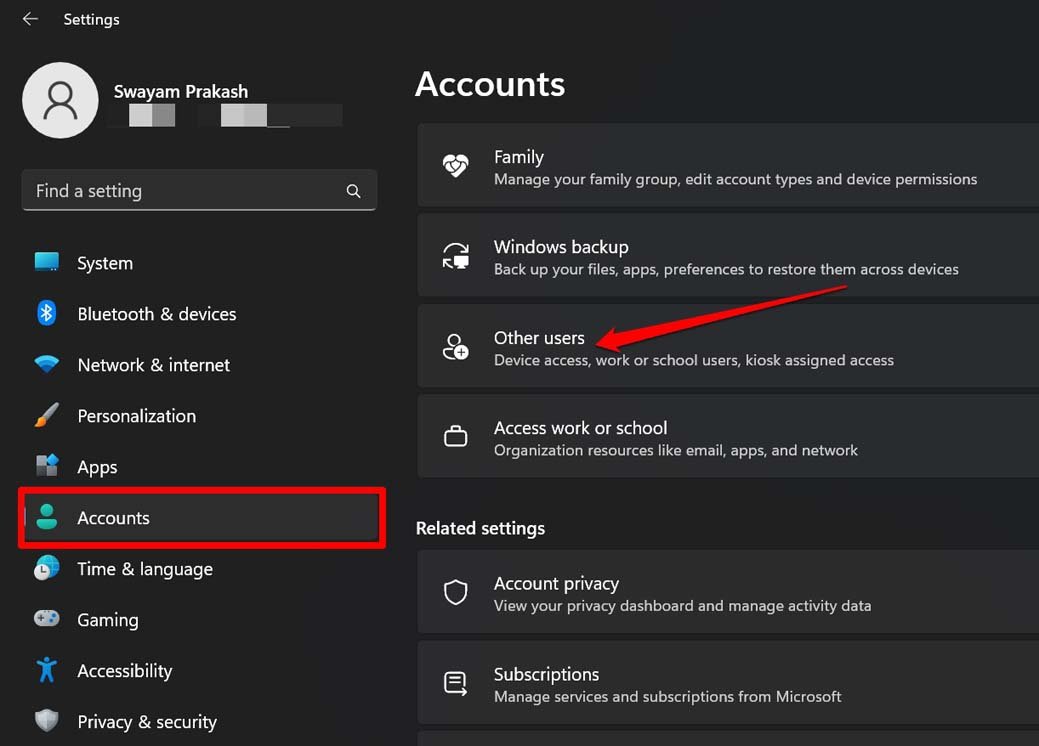
Task: Click the Bluetooth icon in sidebar
Action: point(47,313)
